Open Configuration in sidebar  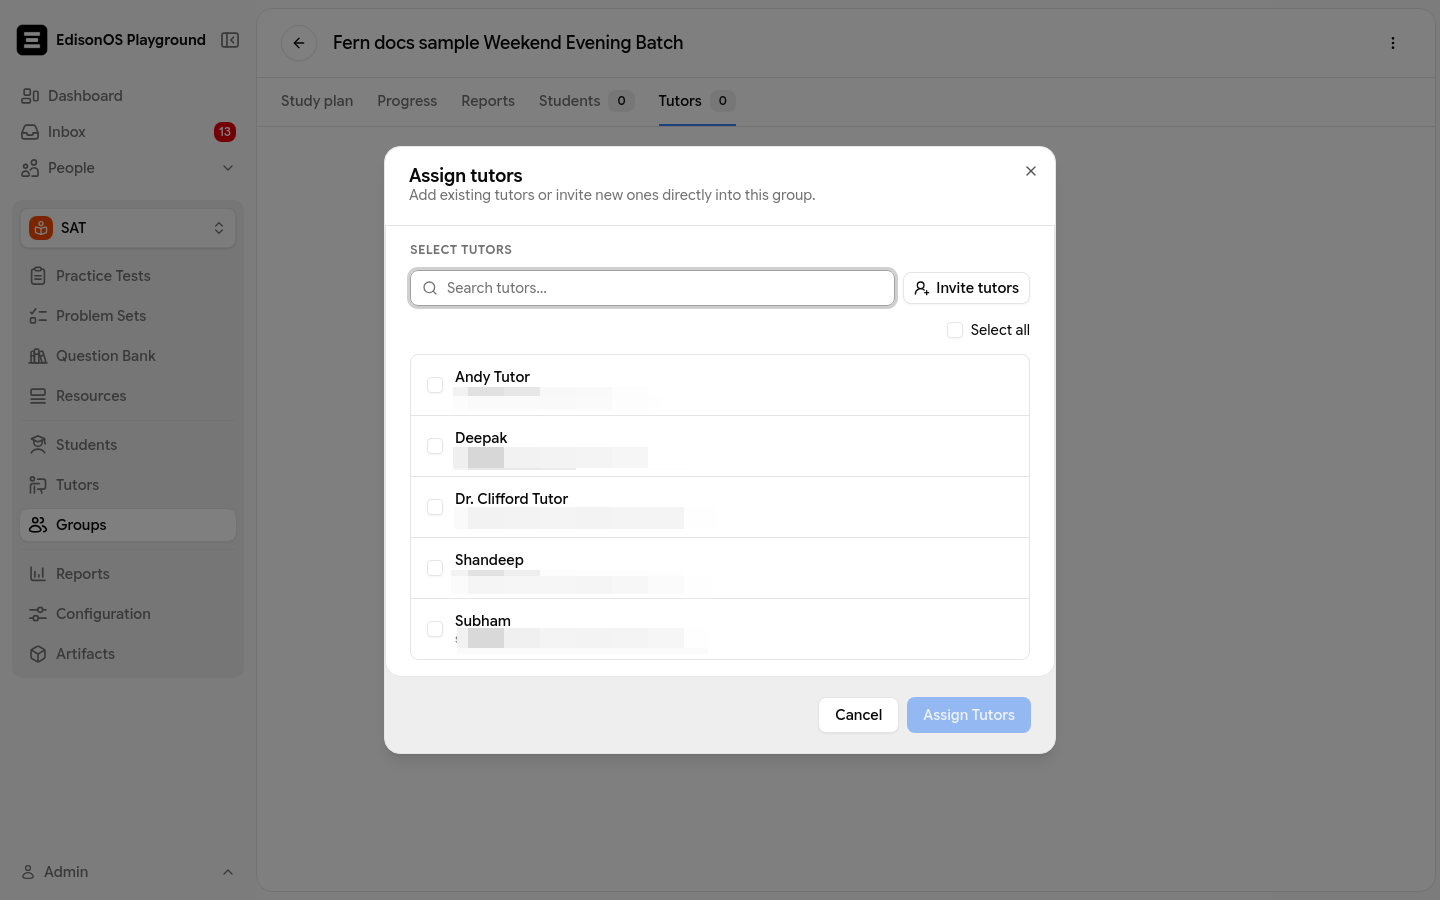tap(128, 614)
